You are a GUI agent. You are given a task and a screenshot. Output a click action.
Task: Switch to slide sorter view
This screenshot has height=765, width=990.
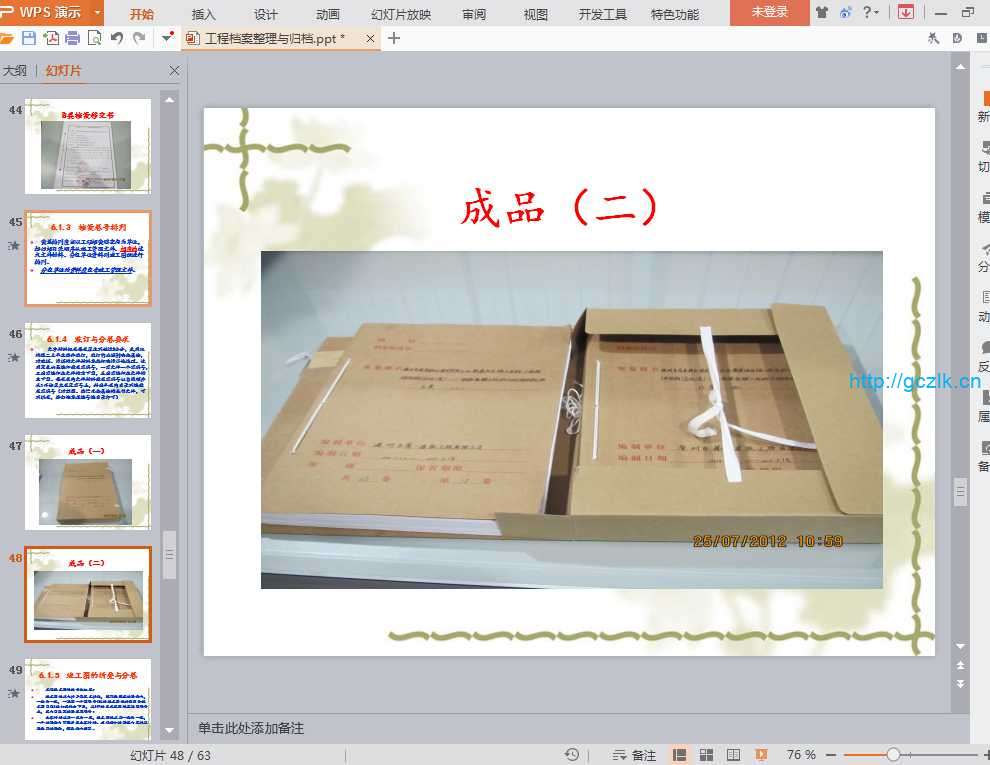(707, 755)
